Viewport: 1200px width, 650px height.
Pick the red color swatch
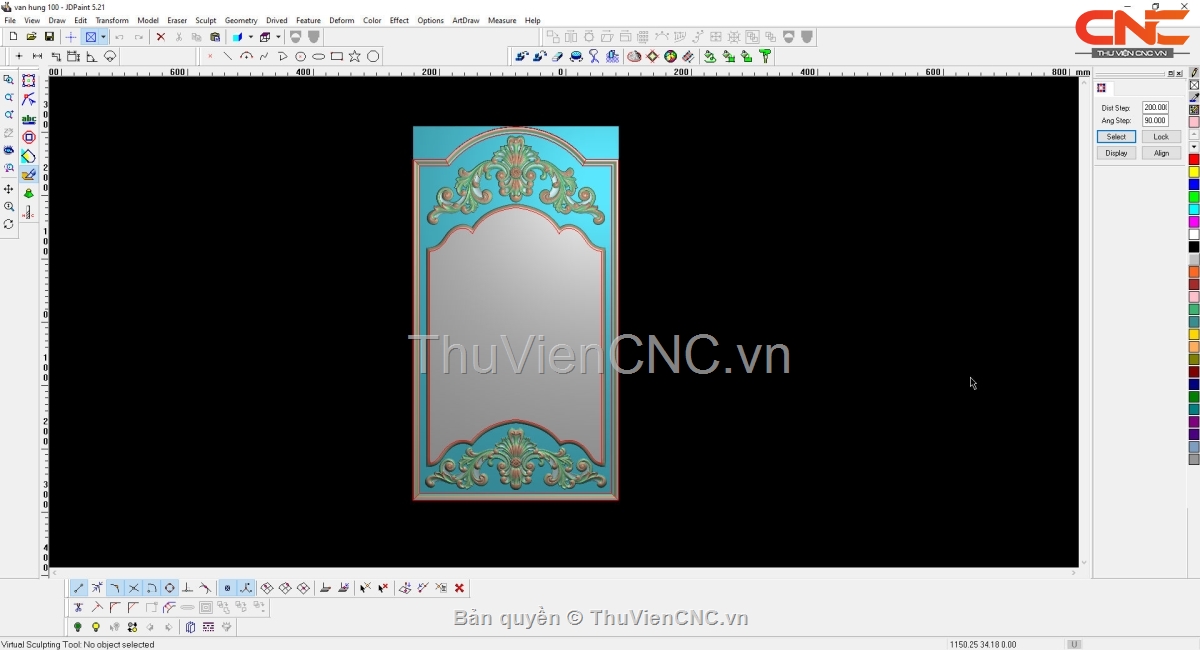click(x=1194, y=160)
